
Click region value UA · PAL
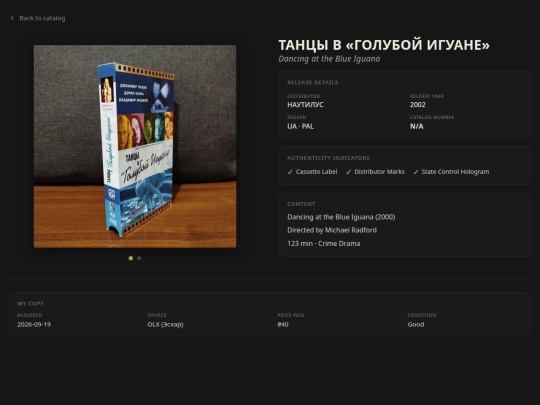coord(301,126)
